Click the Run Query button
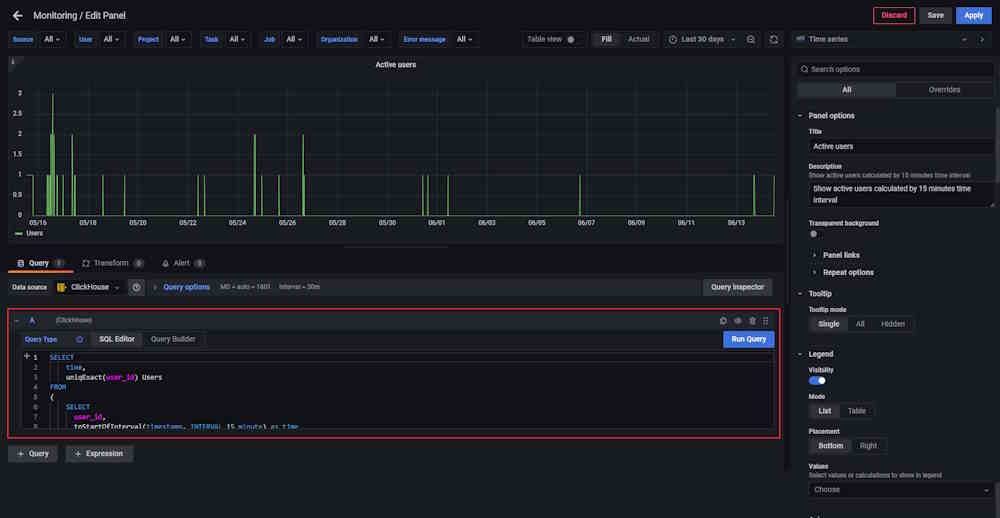The image size is (1000, 518). [x=748, y=339]
